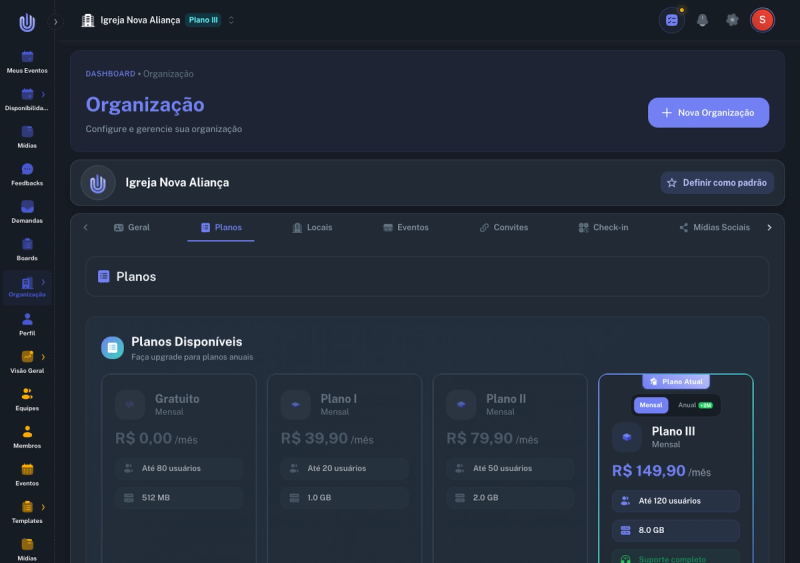Click the Plano III badge in header

pos(203,20)
